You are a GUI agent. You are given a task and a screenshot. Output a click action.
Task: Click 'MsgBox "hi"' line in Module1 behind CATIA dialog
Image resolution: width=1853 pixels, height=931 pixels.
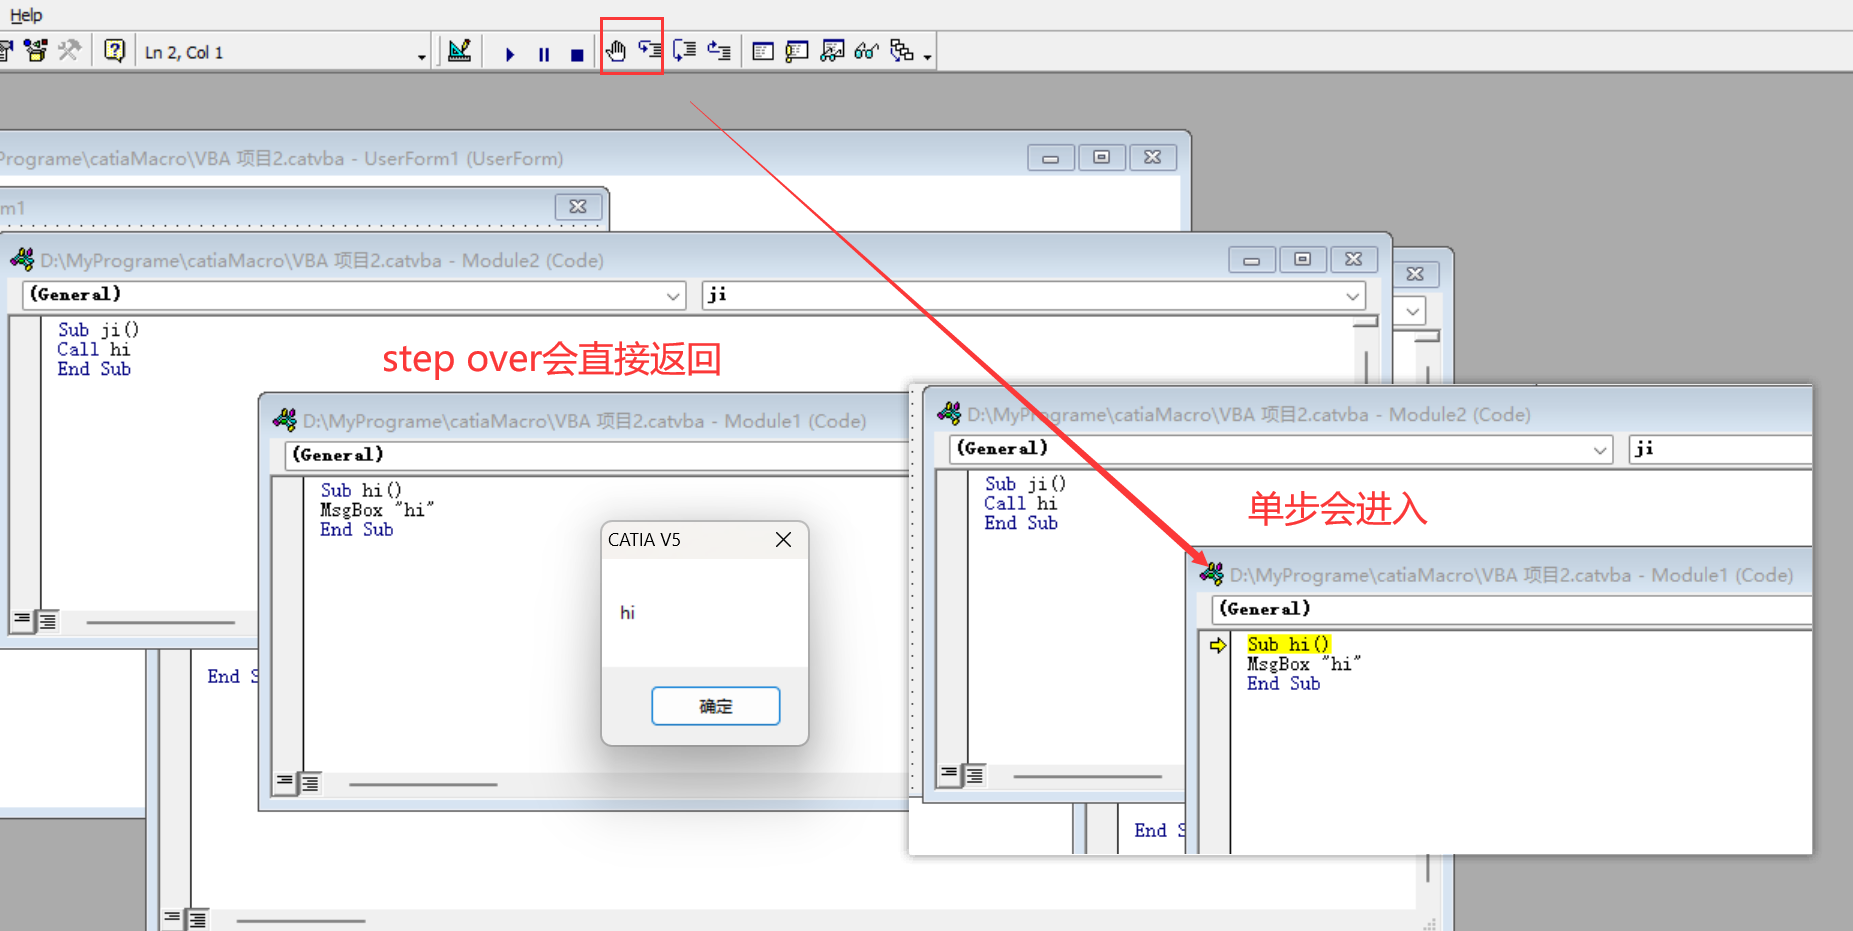click(x=377, y=510)
